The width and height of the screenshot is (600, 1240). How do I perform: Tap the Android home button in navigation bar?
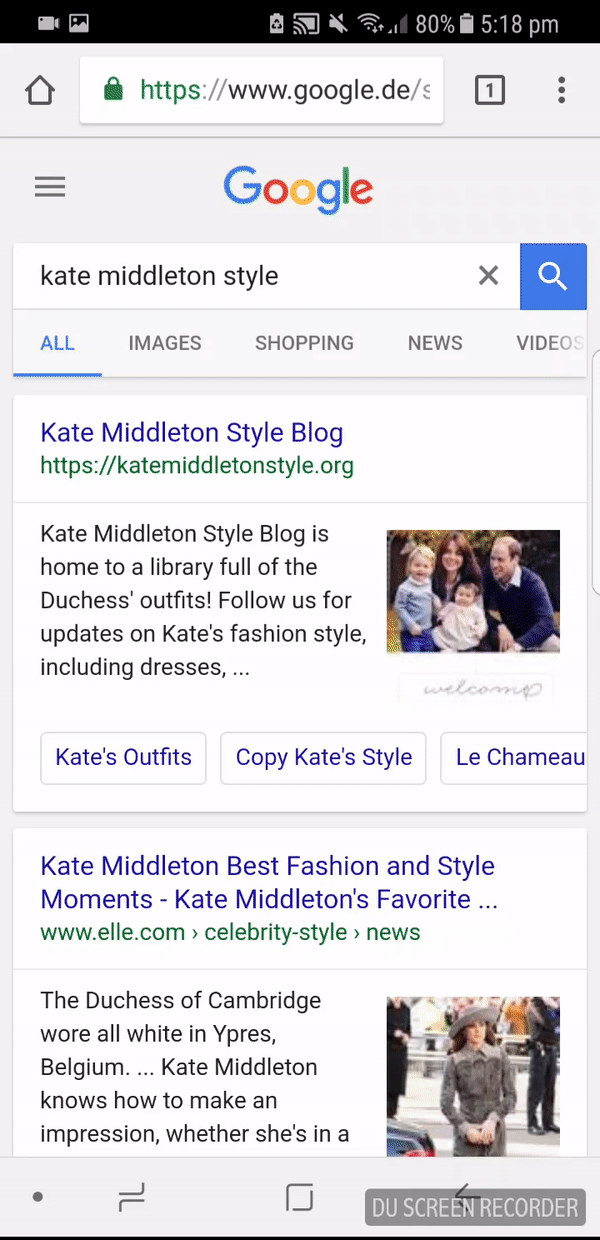coord(299,1197)
